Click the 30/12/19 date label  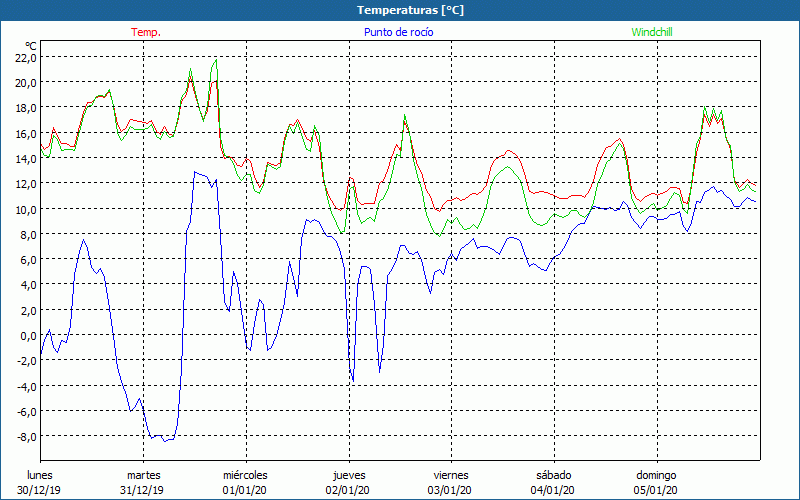point(39,490)
